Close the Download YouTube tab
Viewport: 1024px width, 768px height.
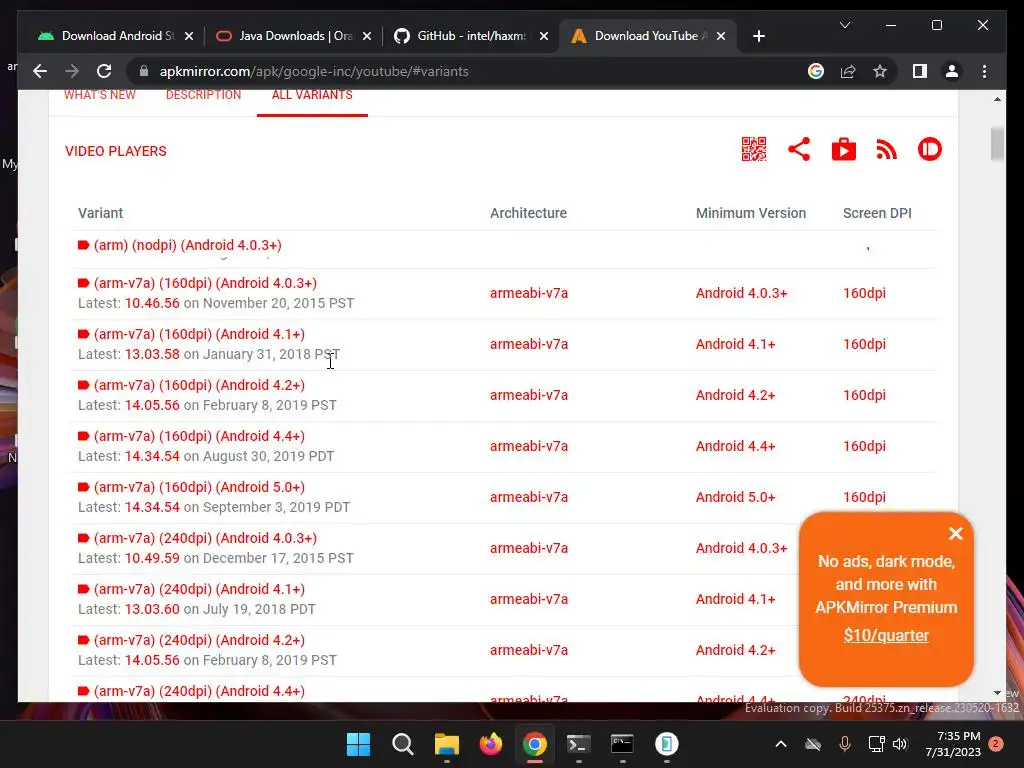click(x=720, y=36)
